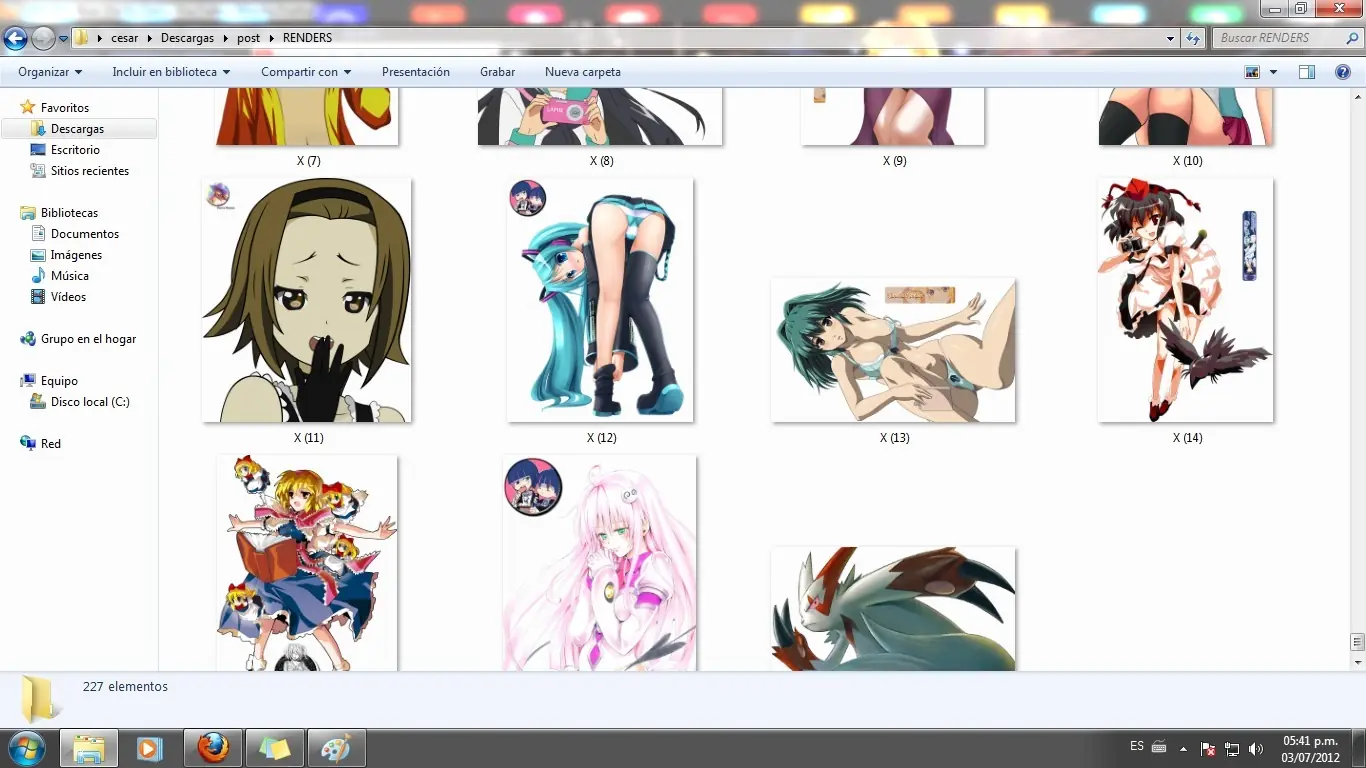The width and height of the screenshot is (1366, 768).
Task: Select Equipo in the navigation pane
Action: point(59,381)
